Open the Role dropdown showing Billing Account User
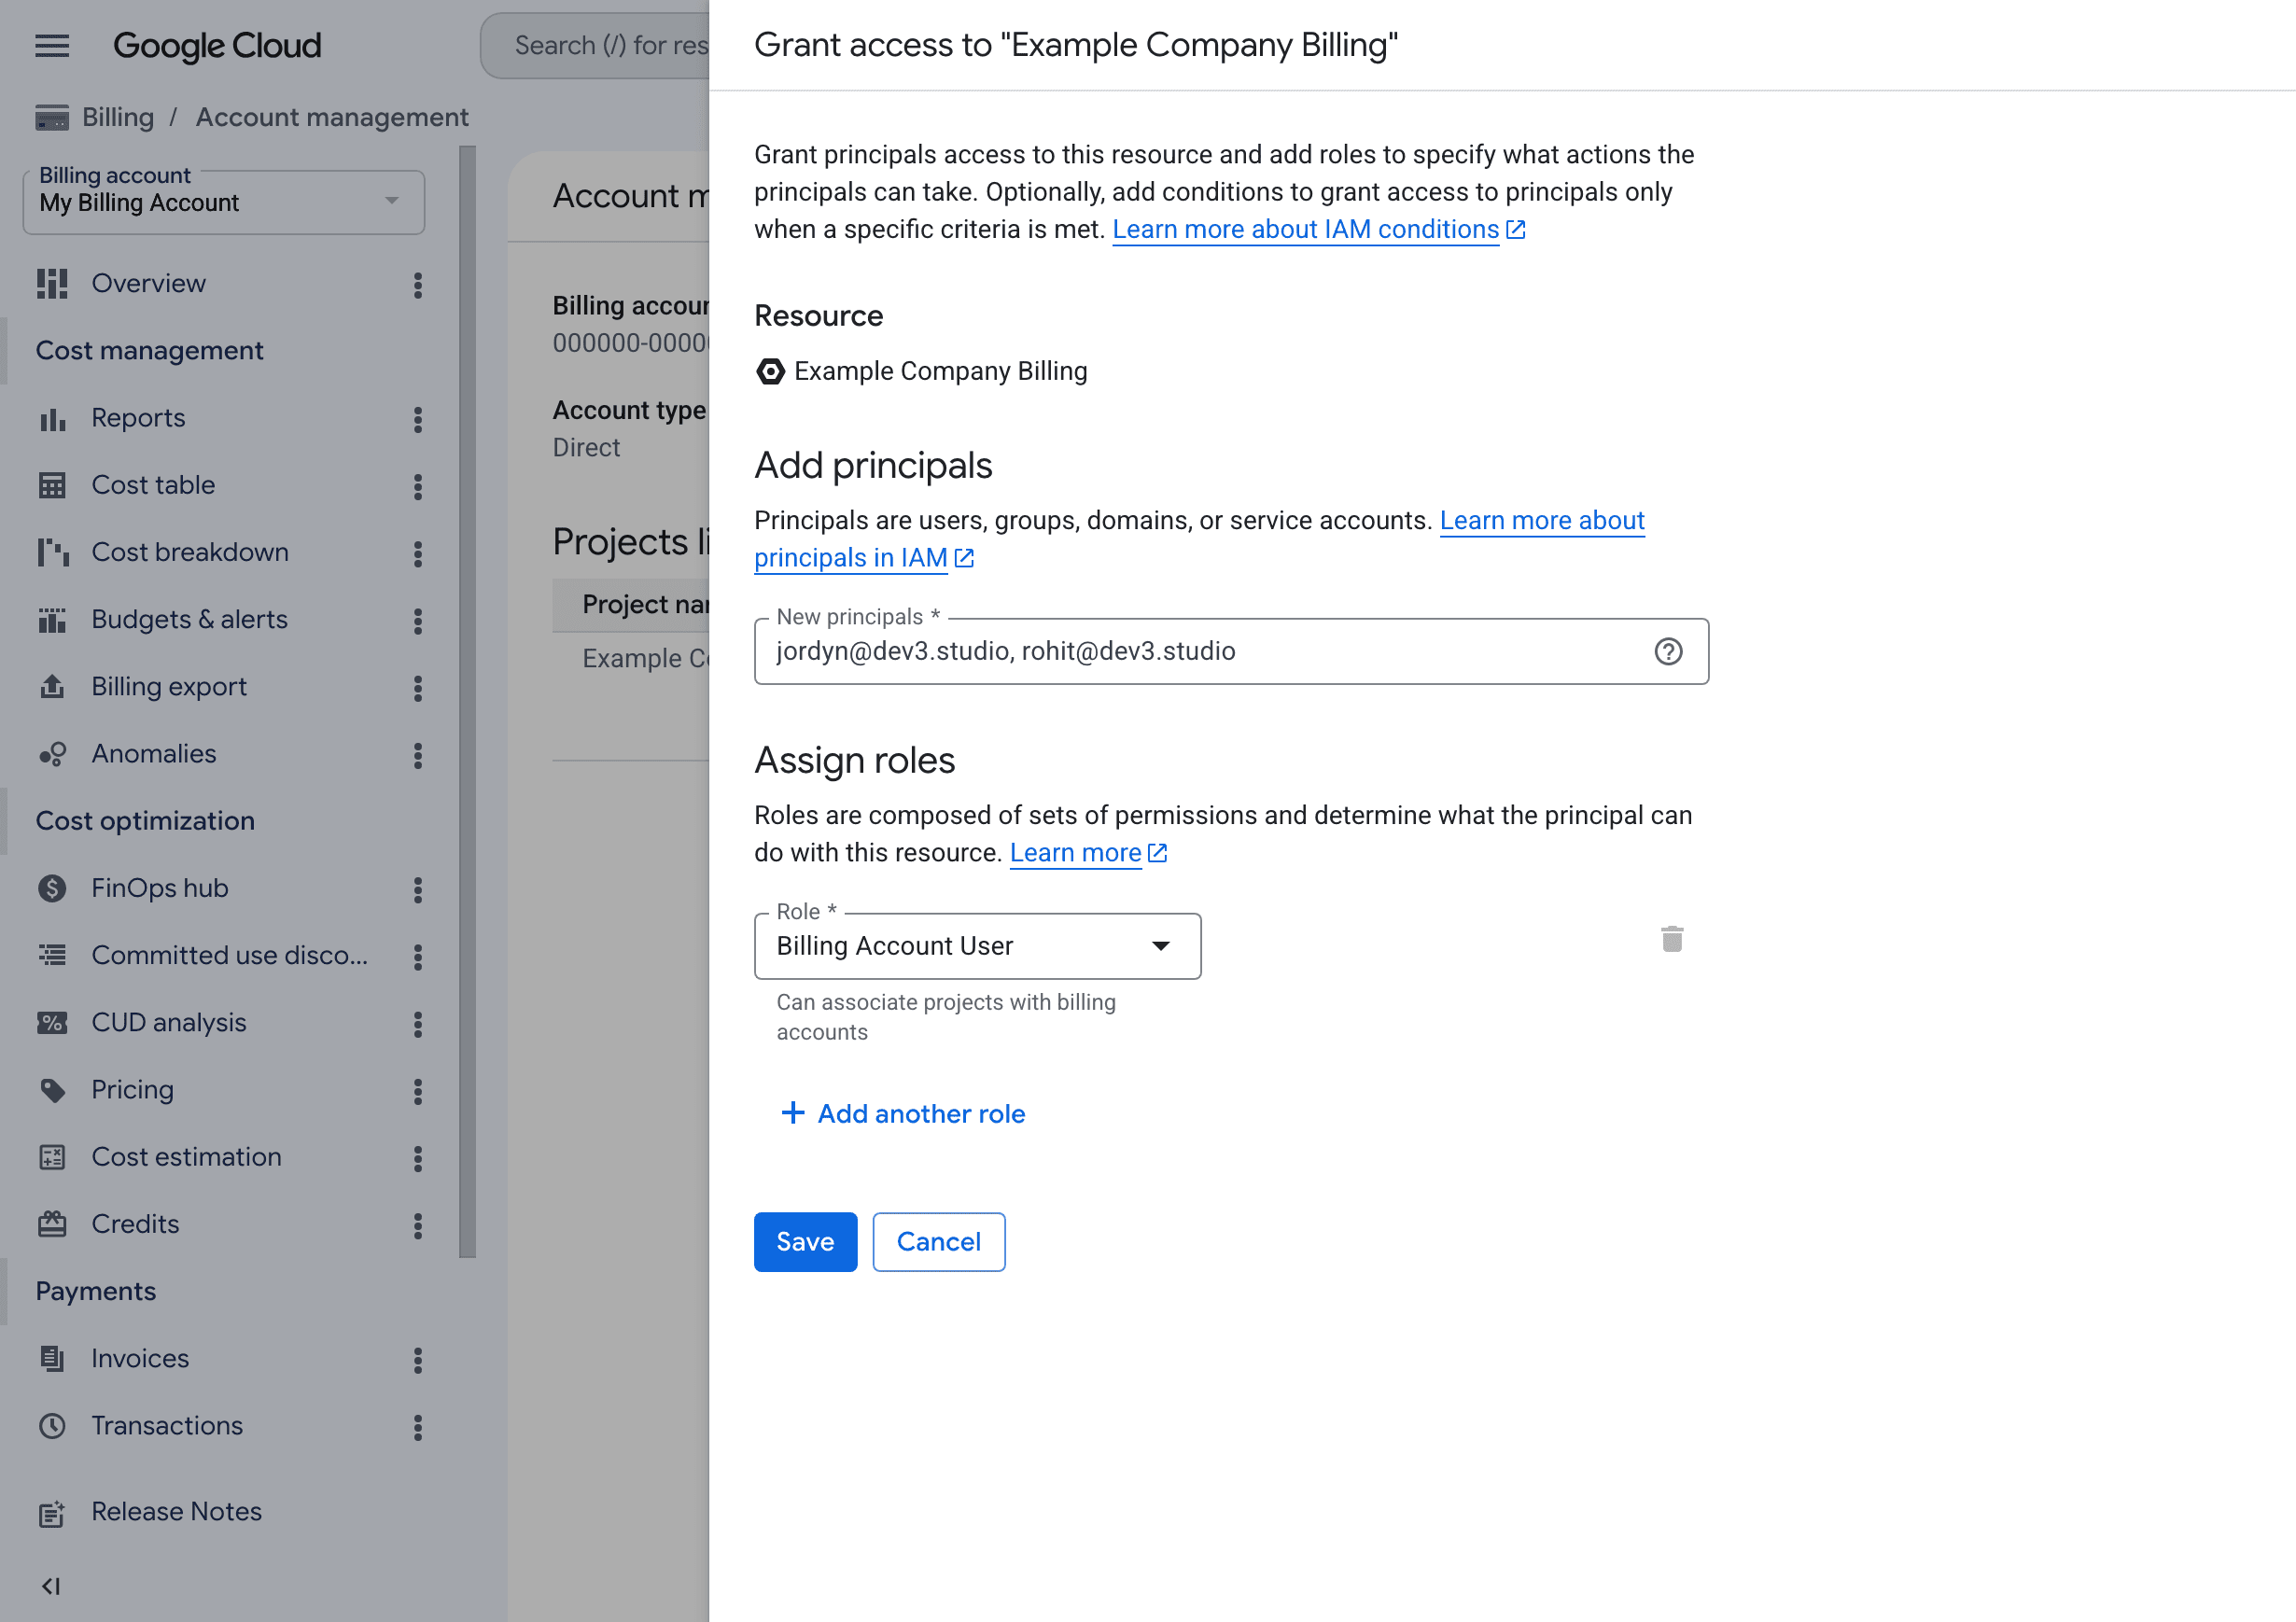 point(977,946)
